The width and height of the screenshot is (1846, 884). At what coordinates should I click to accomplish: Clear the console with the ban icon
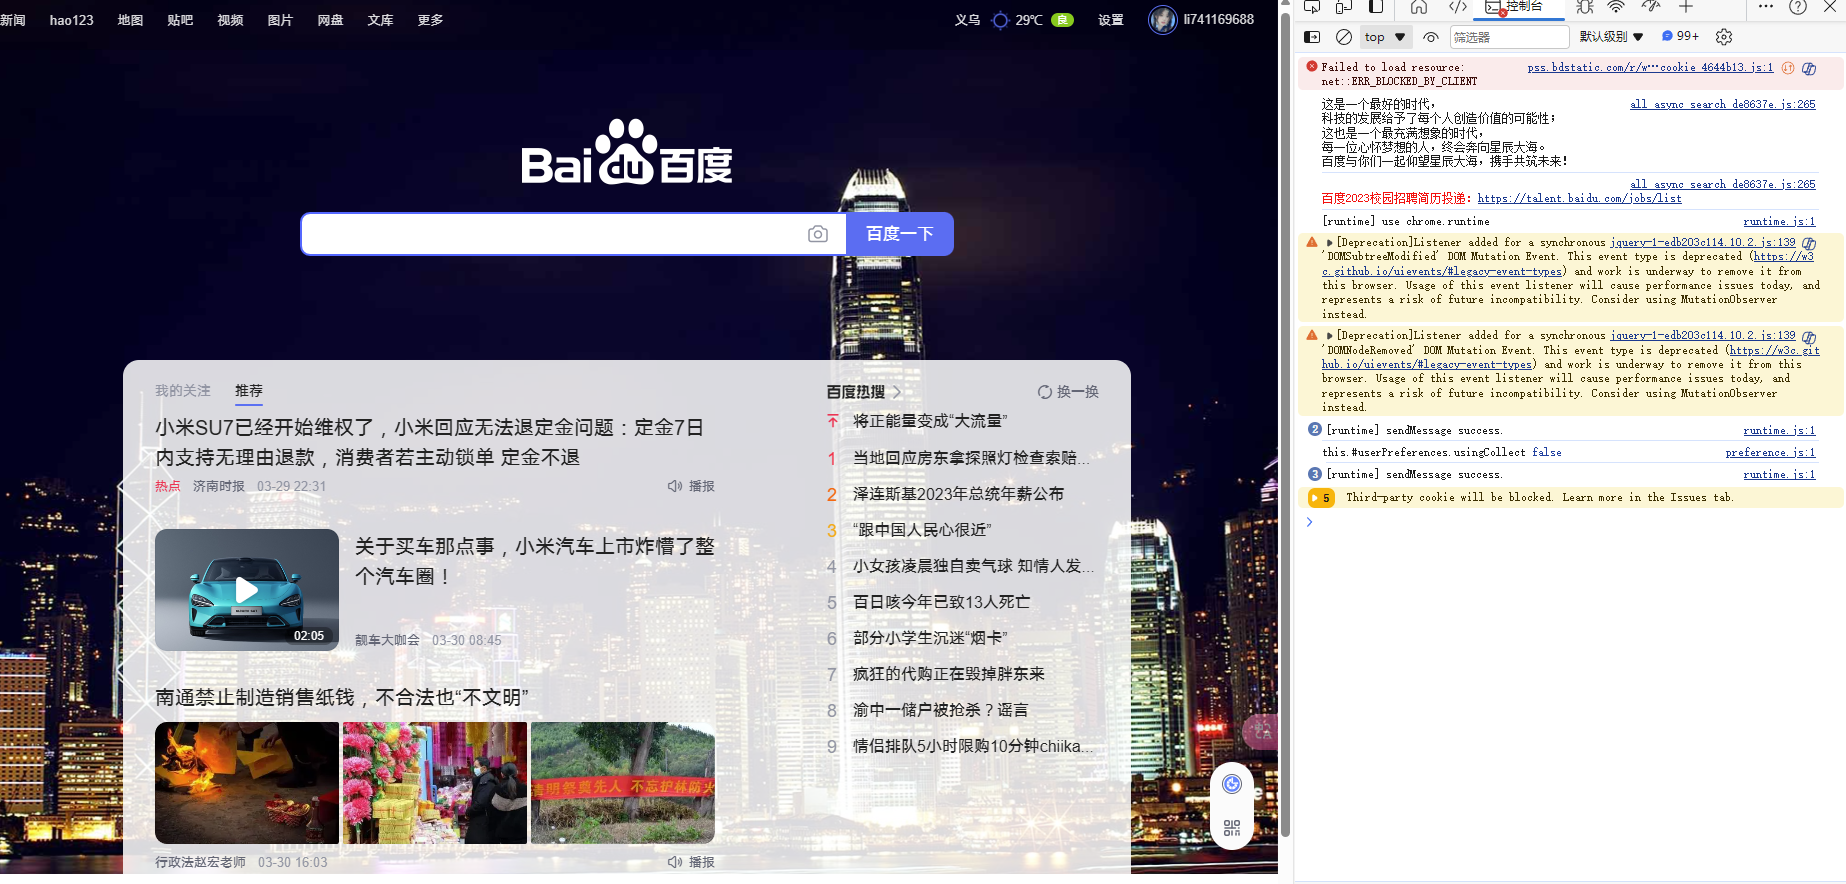click(x=1344, y=37)
